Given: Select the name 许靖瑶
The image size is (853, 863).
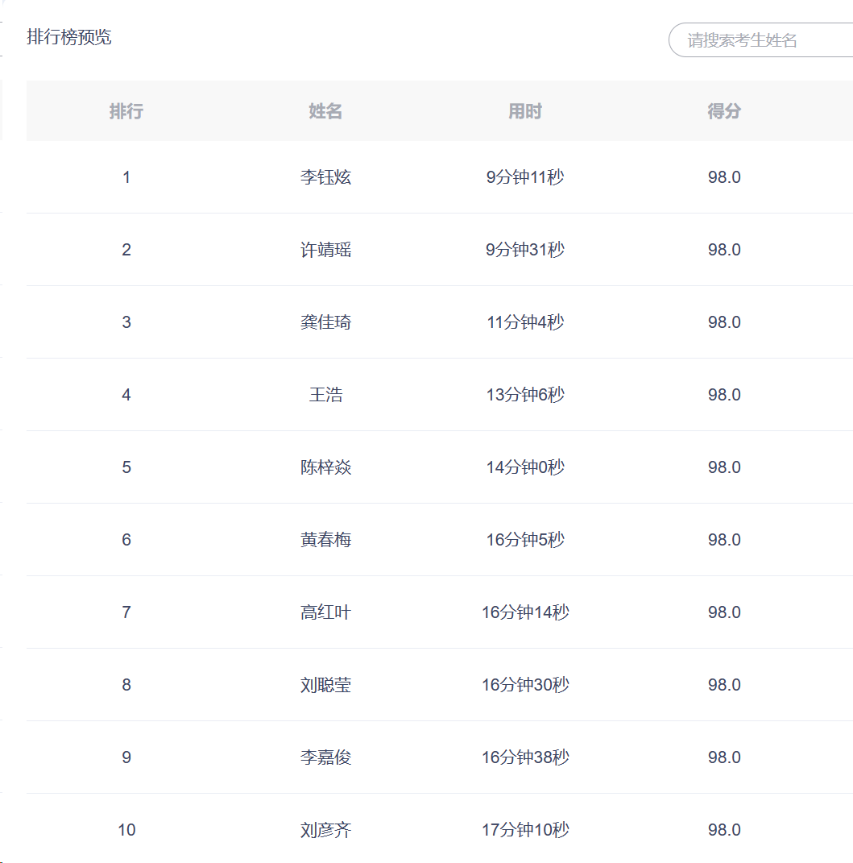Looking at the screenshot, I should (x=326, y=249).
